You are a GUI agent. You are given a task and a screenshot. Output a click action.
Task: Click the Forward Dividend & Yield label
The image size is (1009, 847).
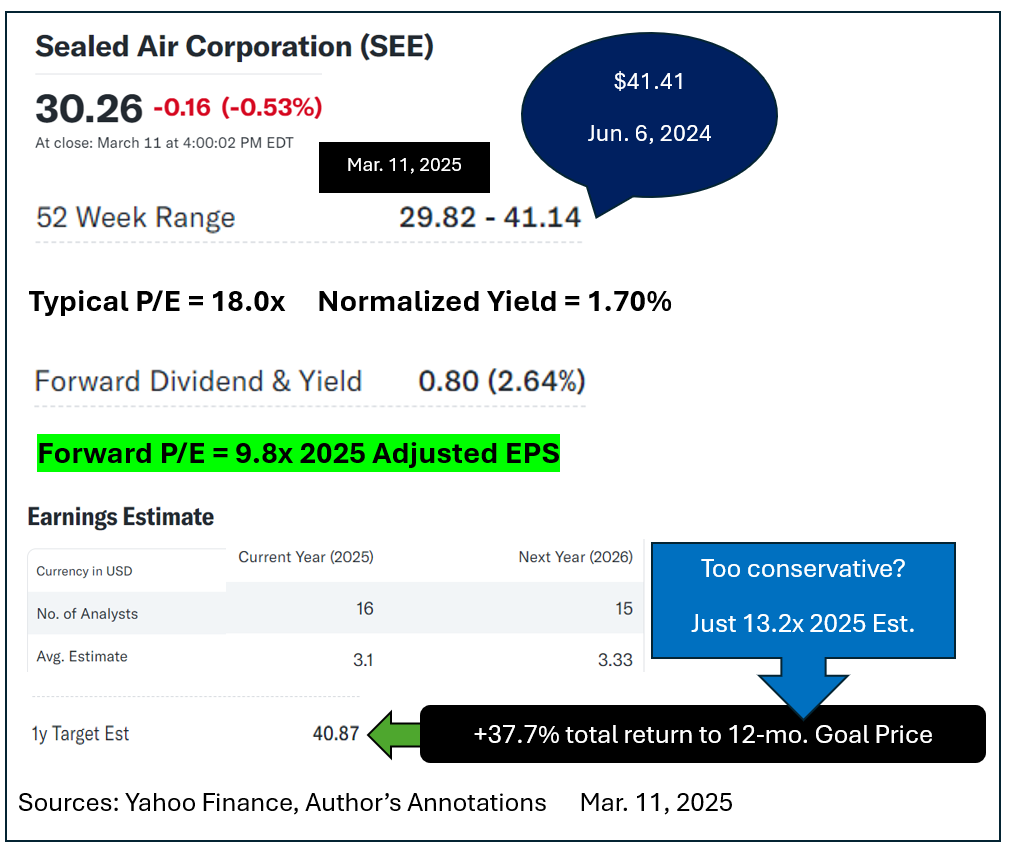tap(198, 381)
